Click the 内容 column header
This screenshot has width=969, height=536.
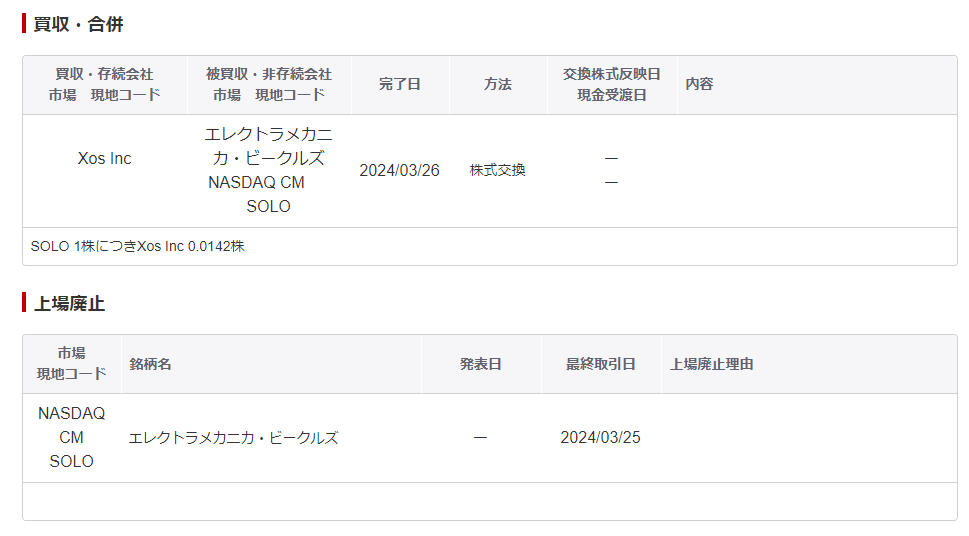click(699, 84)
